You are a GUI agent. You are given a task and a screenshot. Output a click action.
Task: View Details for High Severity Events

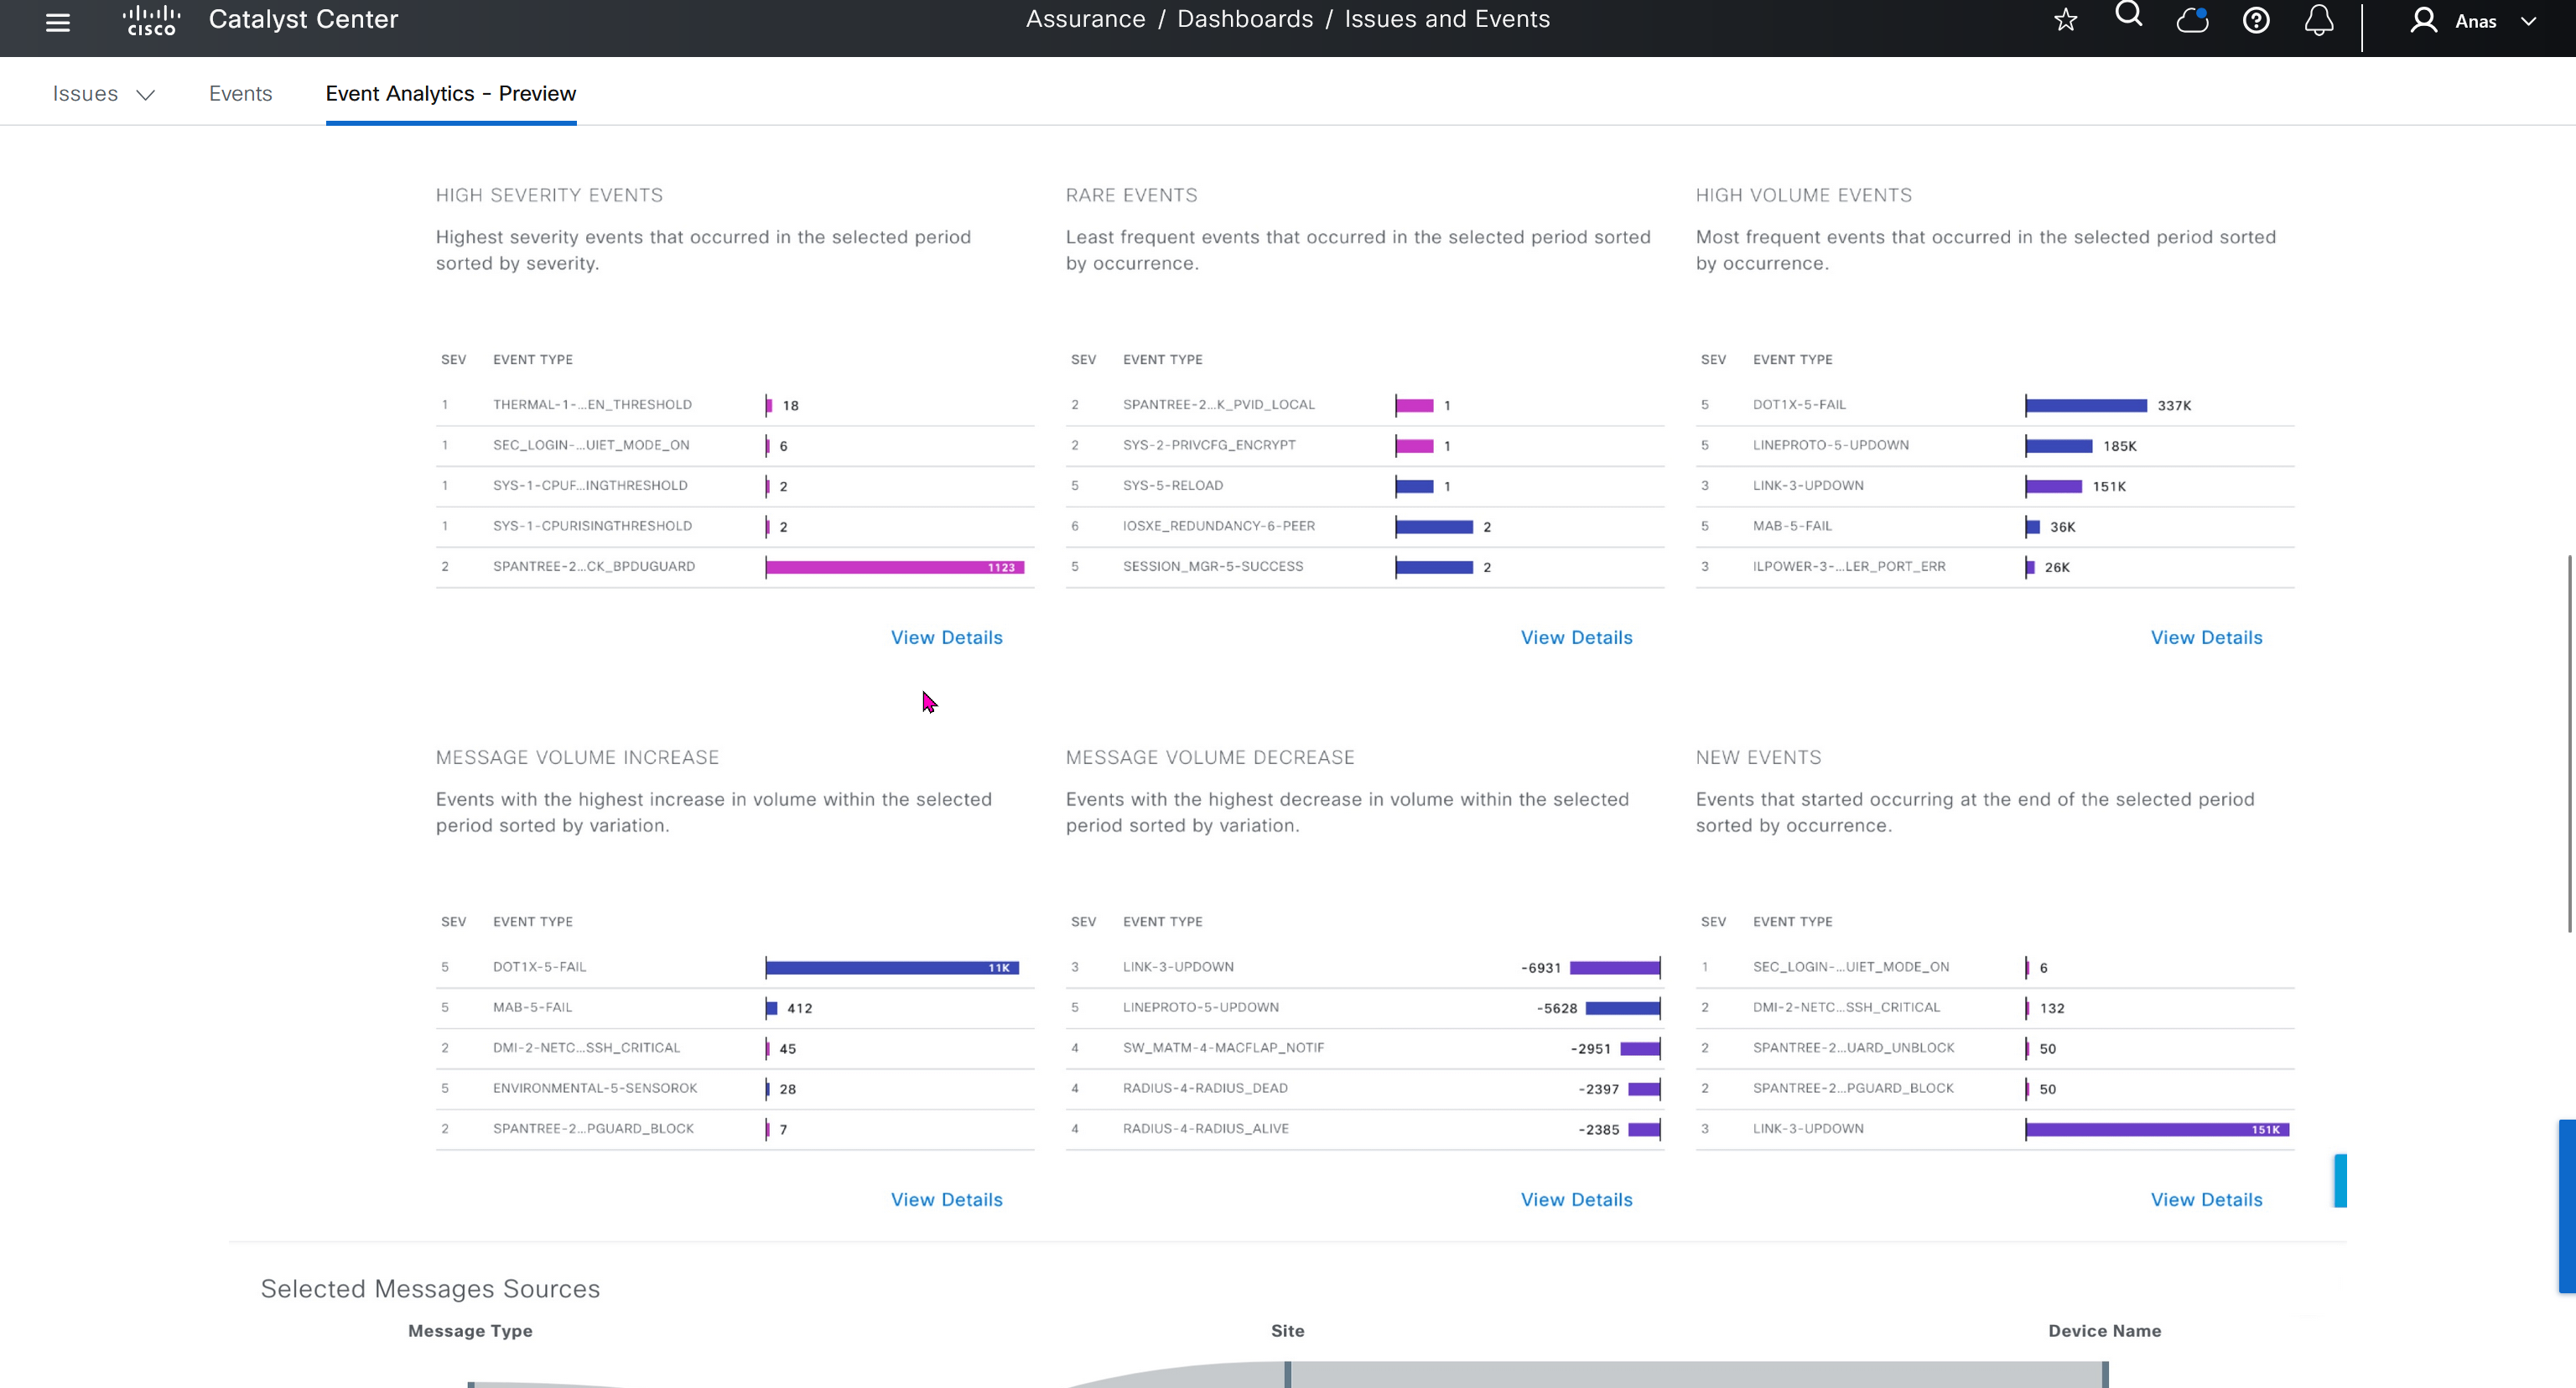(x=946, y=637)
